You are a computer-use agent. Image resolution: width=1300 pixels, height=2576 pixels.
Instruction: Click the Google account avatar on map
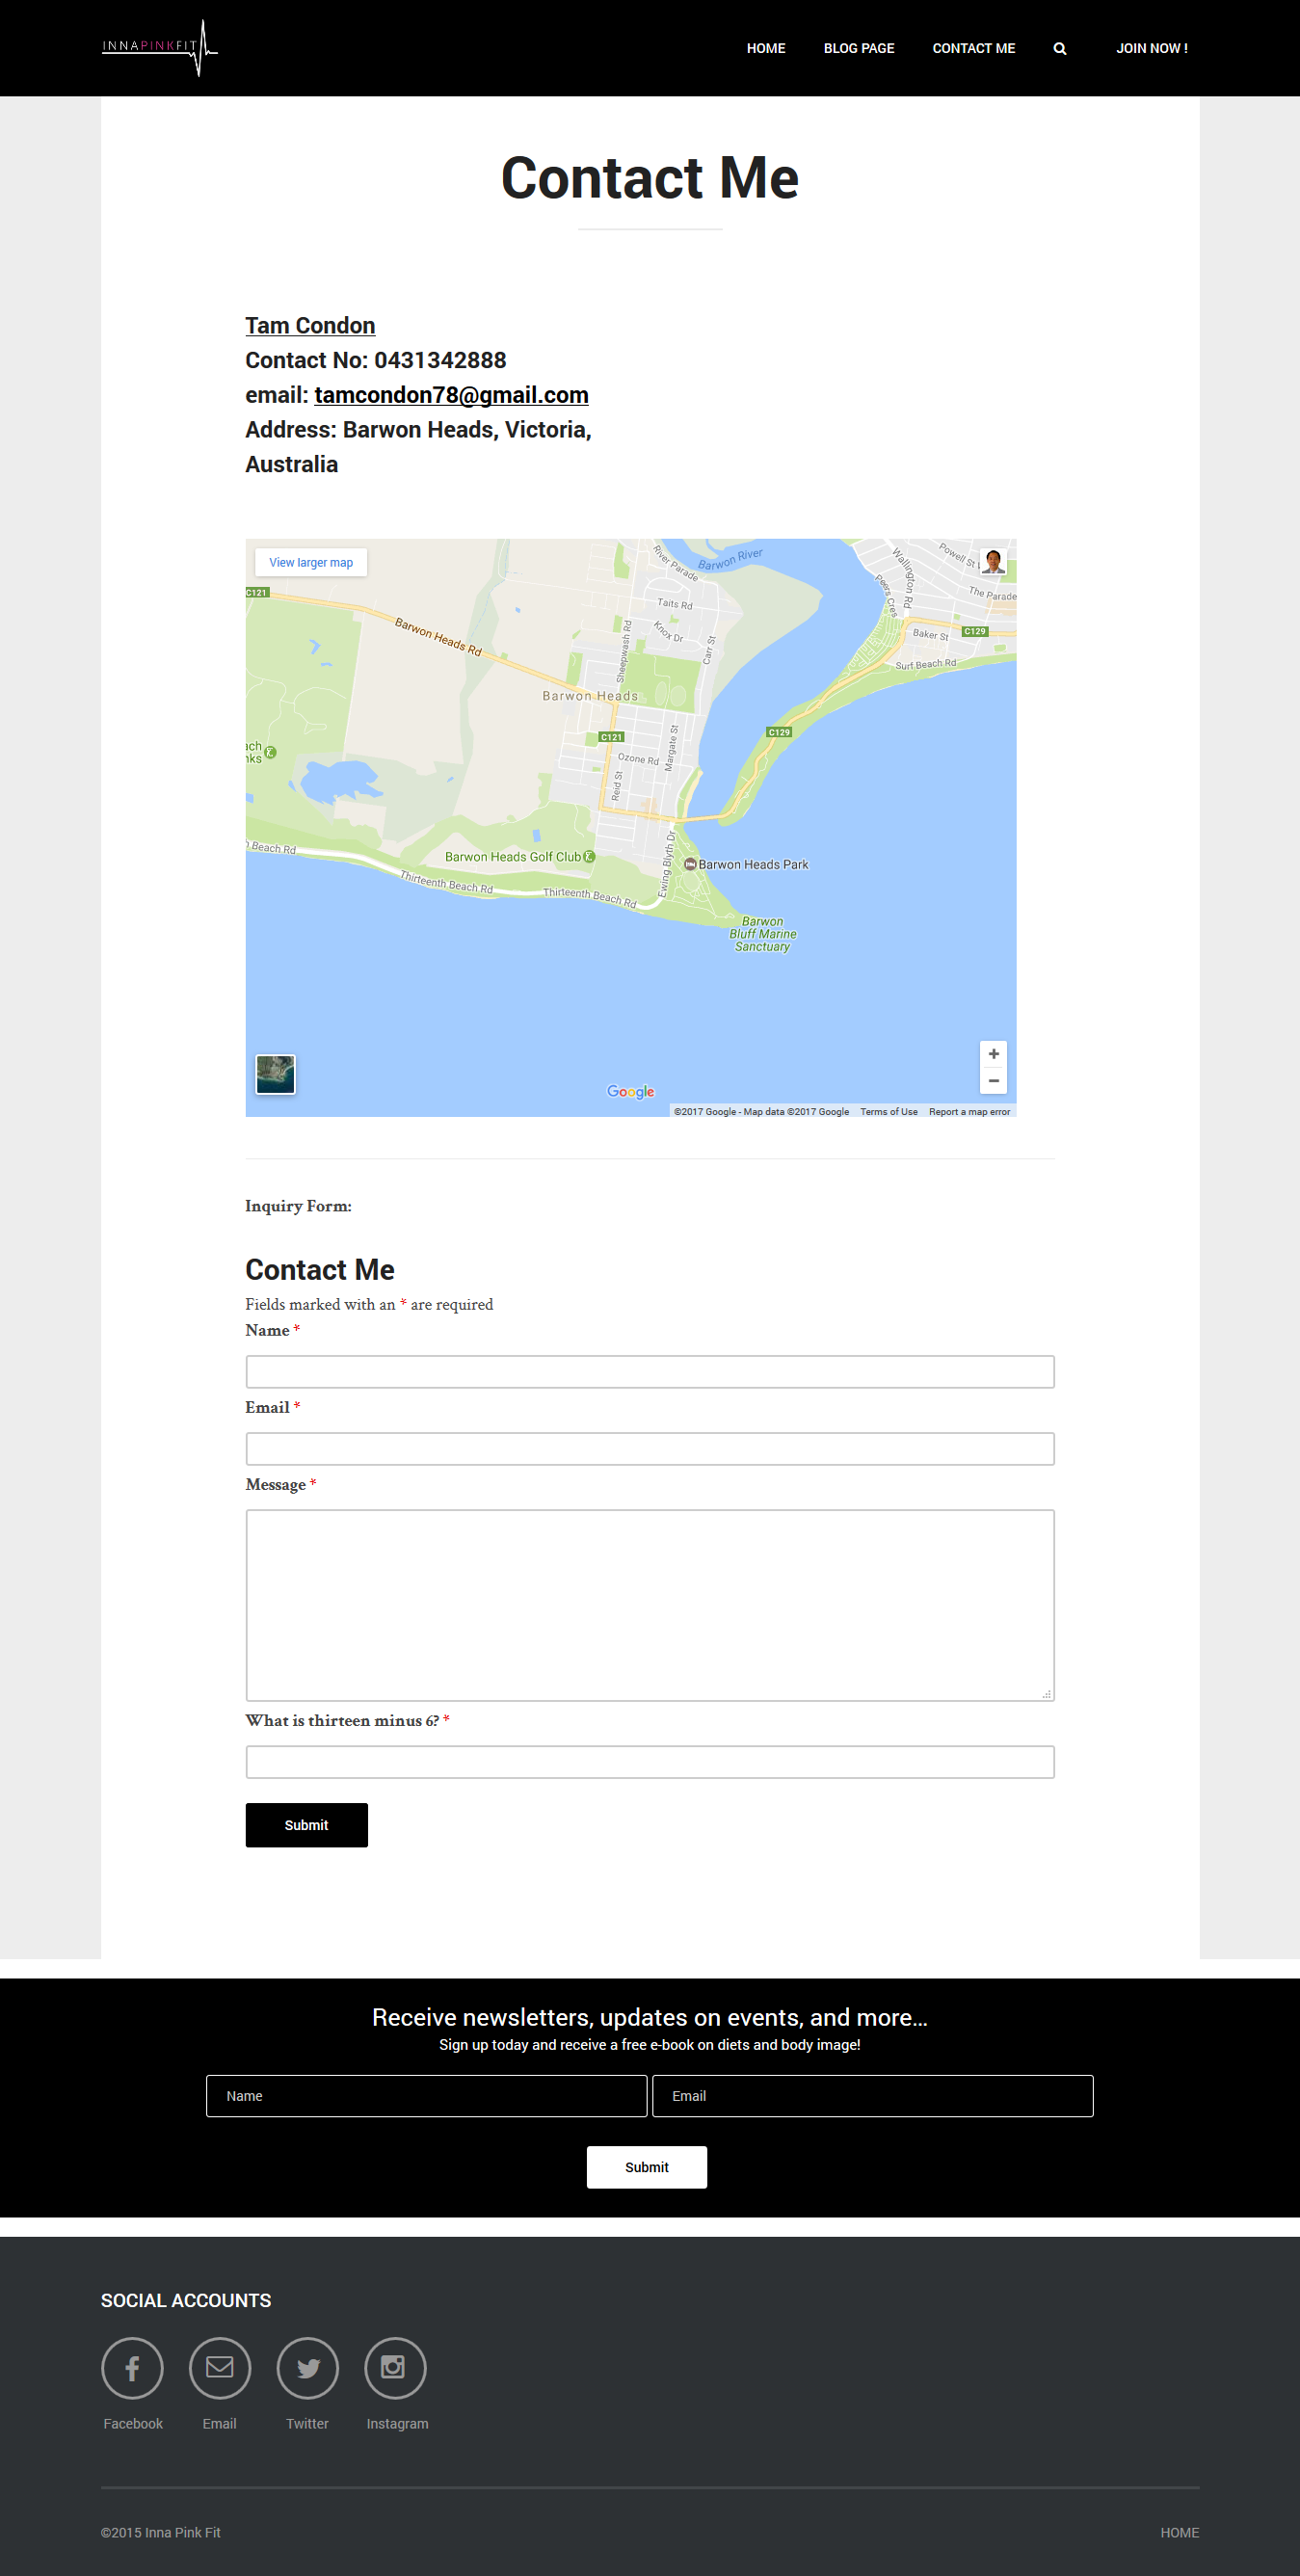click(x=992, y=561)
